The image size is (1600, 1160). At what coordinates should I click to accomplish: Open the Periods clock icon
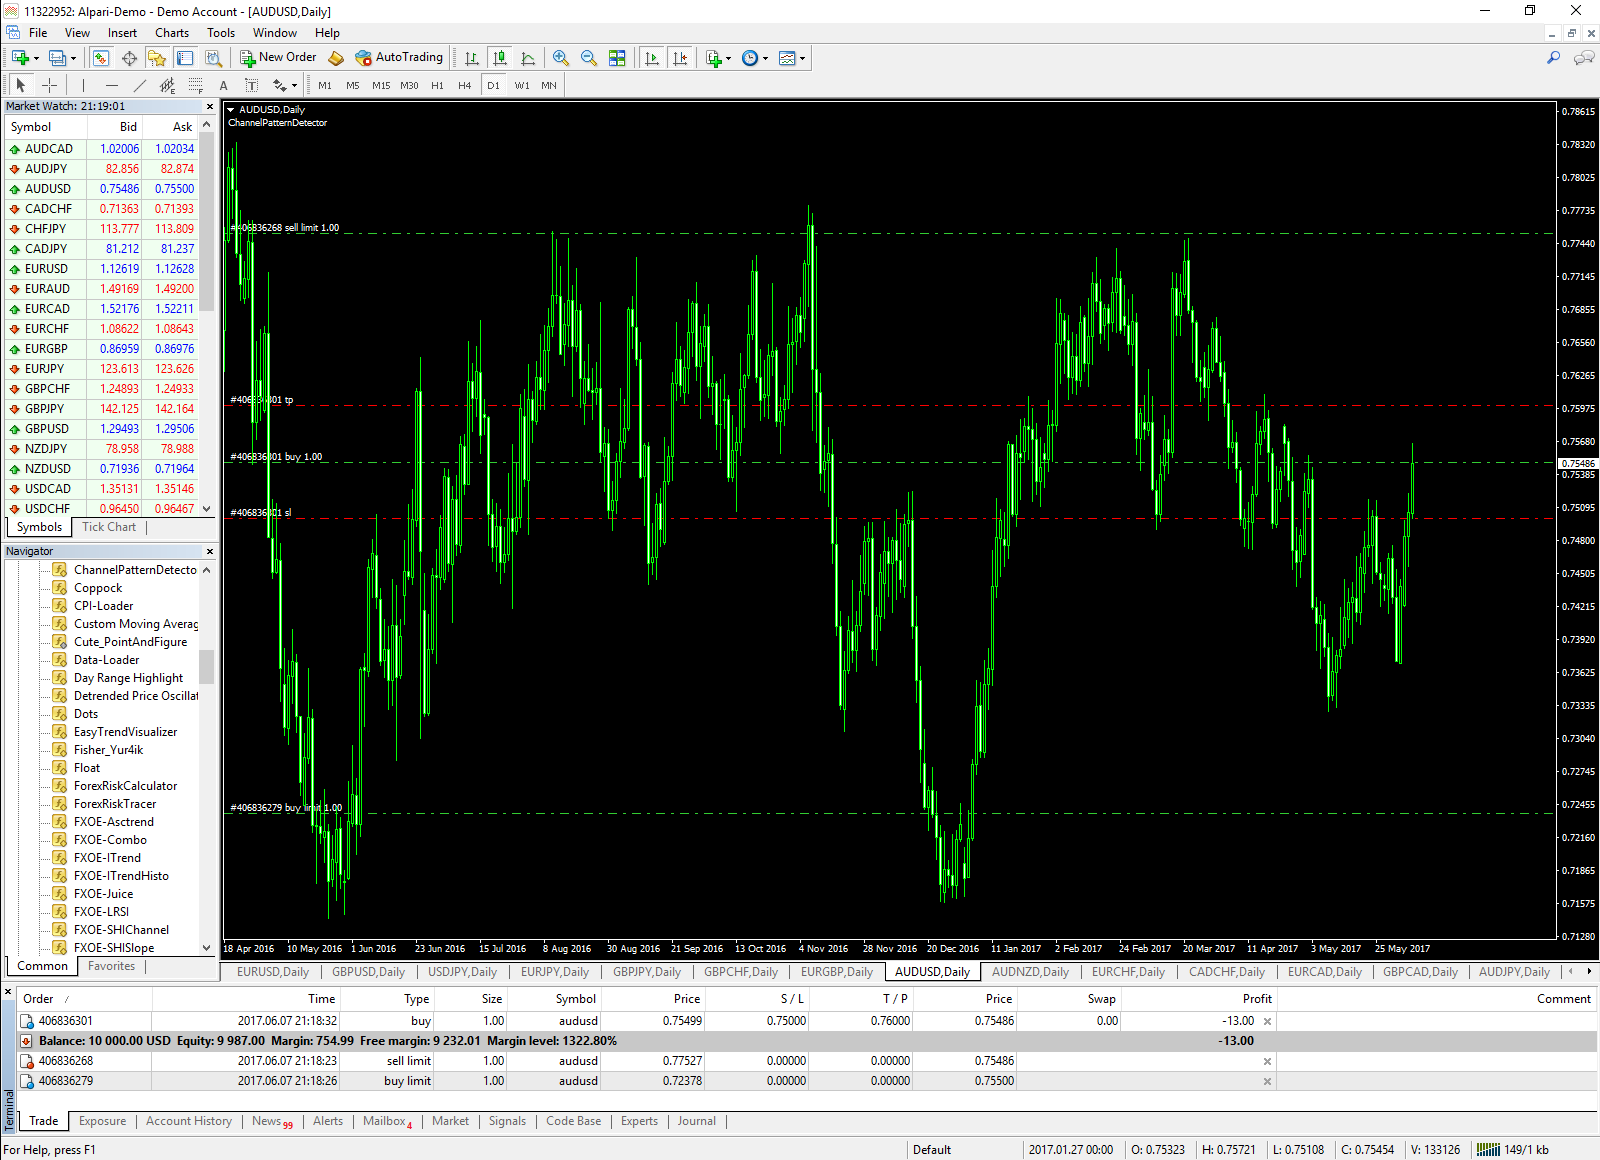point(750,58)
